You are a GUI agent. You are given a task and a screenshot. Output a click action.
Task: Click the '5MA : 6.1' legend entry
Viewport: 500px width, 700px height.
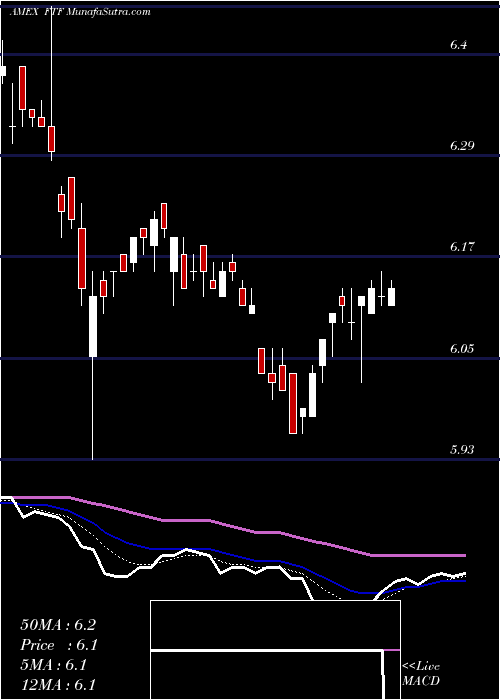tap(54, 665)
